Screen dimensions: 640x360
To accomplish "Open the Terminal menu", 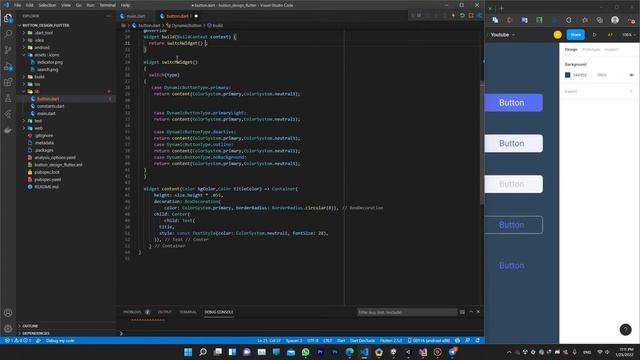I will (x=108, y=5).
